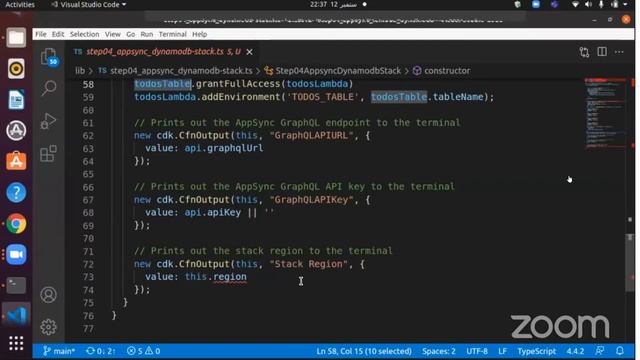Viewport: 640px width, 360px height.
Task: Open the Edit menu
Action: (58, 34)
